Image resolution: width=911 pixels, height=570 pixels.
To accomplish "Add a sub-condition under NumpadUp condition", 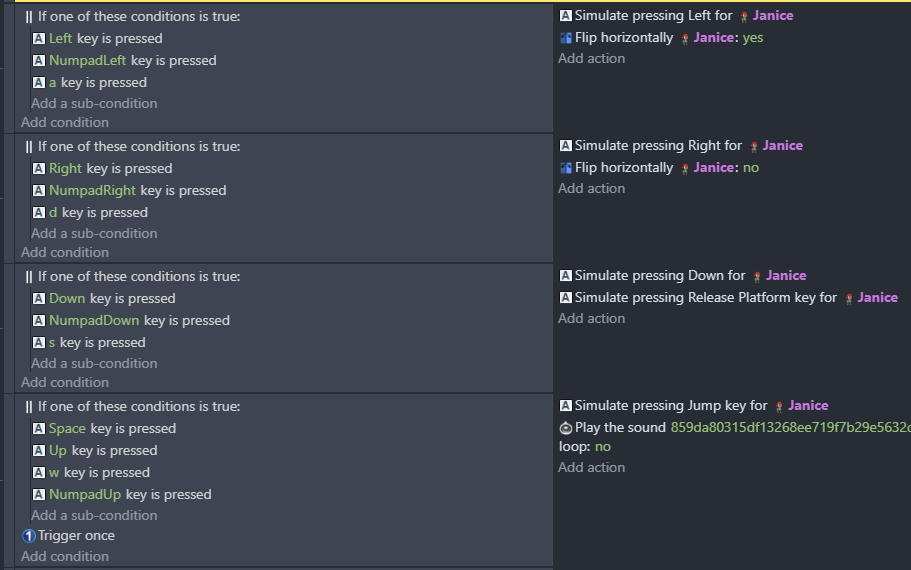I will [x=94, y=516].
